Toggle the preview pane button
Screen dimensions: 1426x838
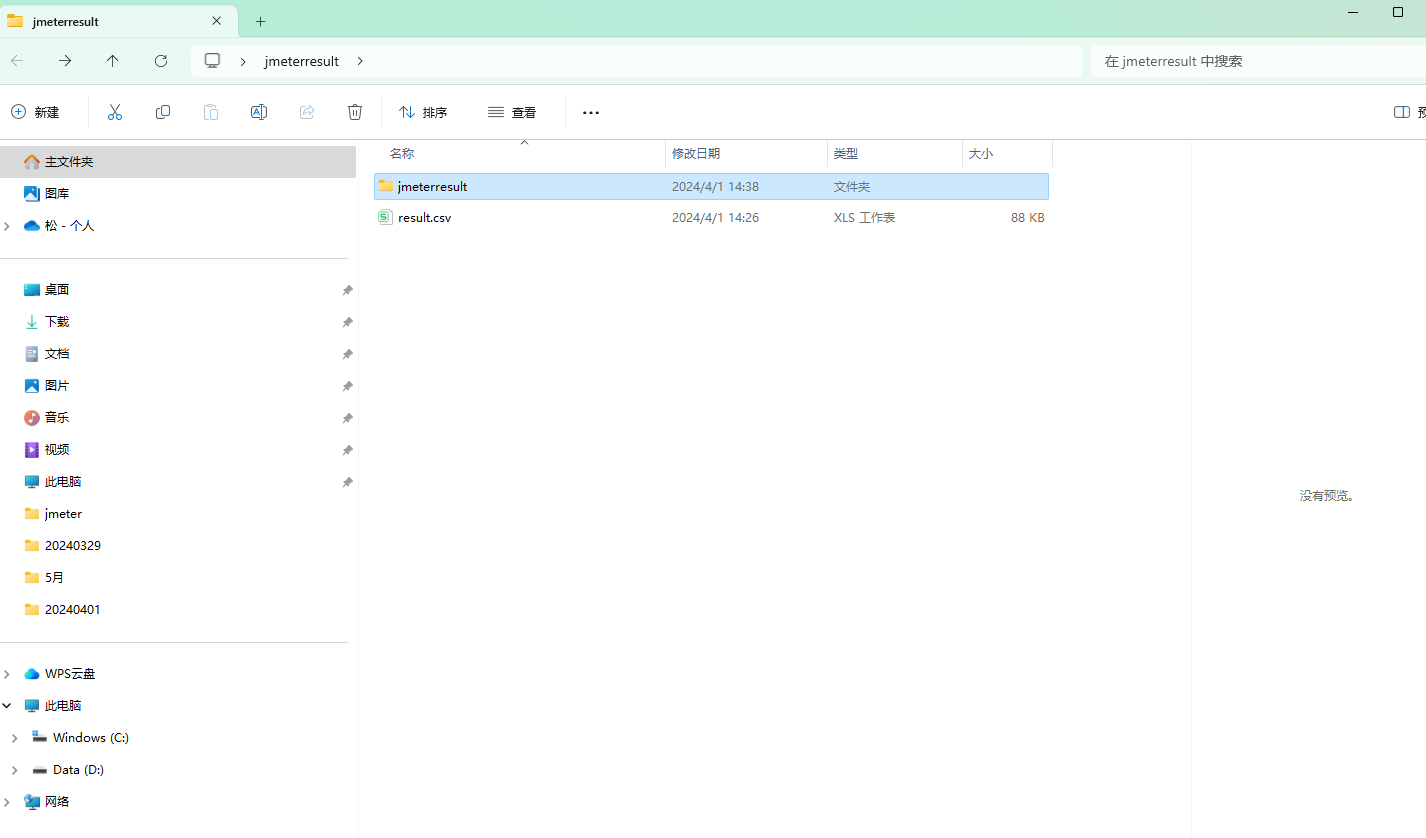[x=1406, y=112]
